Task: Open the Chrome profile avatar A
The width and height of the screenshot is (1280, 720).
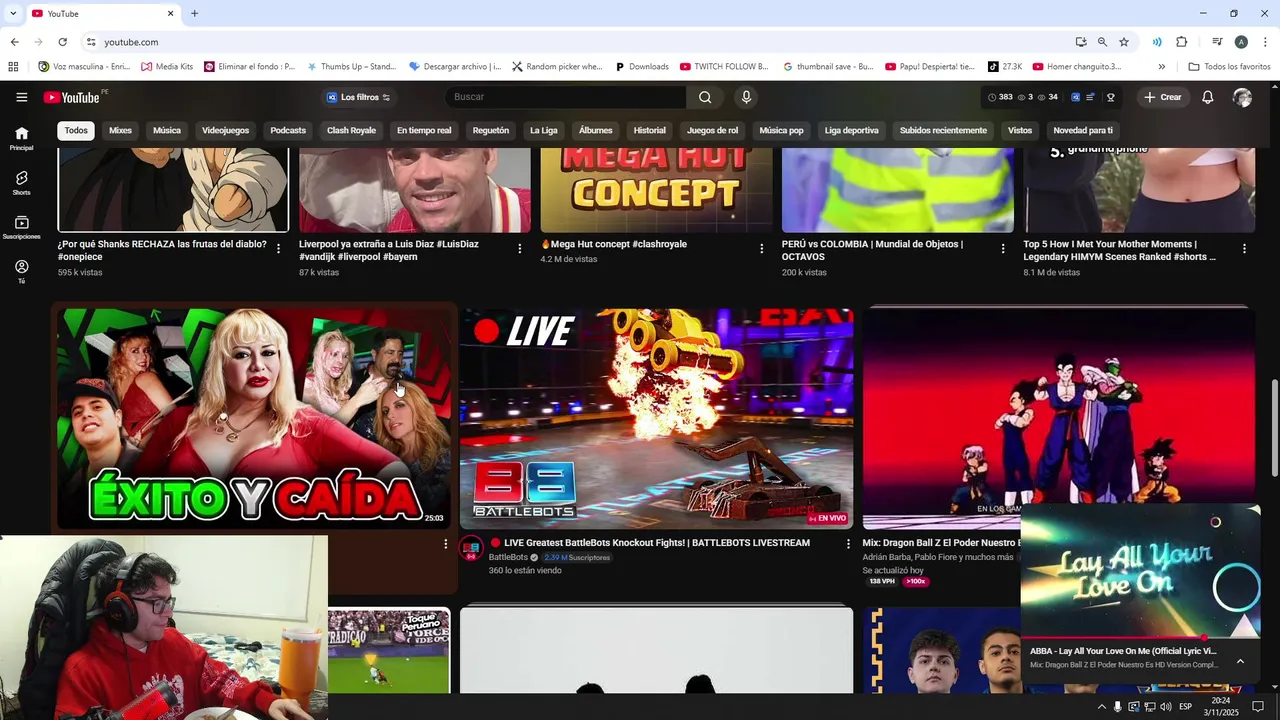Action: pos(1241,42)
